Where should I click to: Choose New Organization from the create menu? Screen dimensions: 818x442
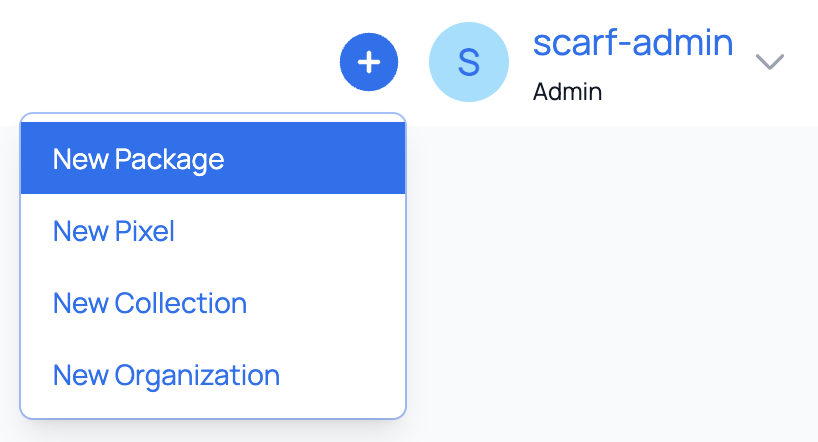(x=166, y=375)
